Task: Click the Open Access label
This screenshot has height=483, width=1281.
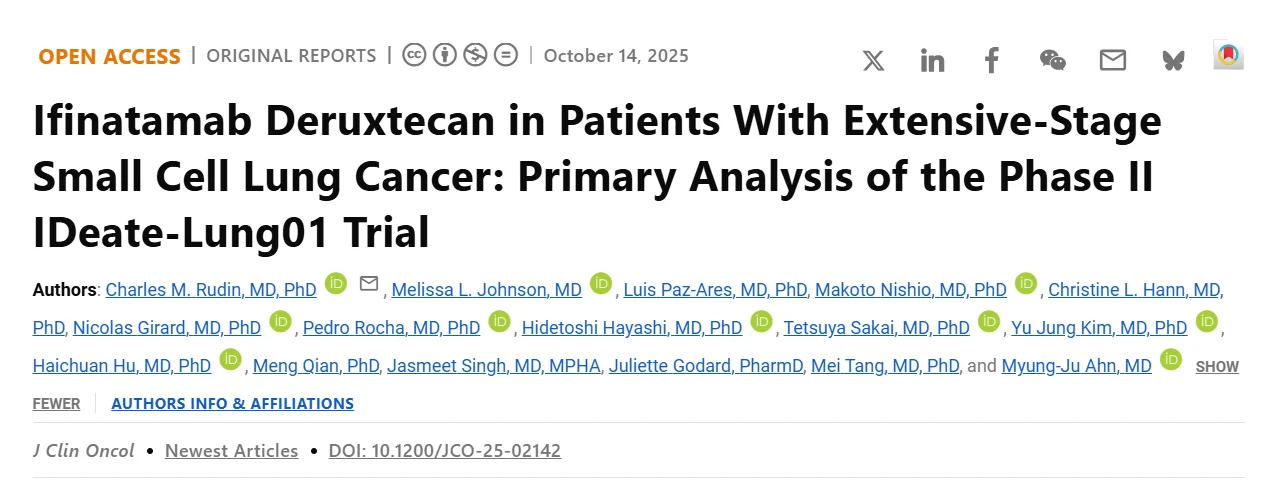Action: point(109,56)
